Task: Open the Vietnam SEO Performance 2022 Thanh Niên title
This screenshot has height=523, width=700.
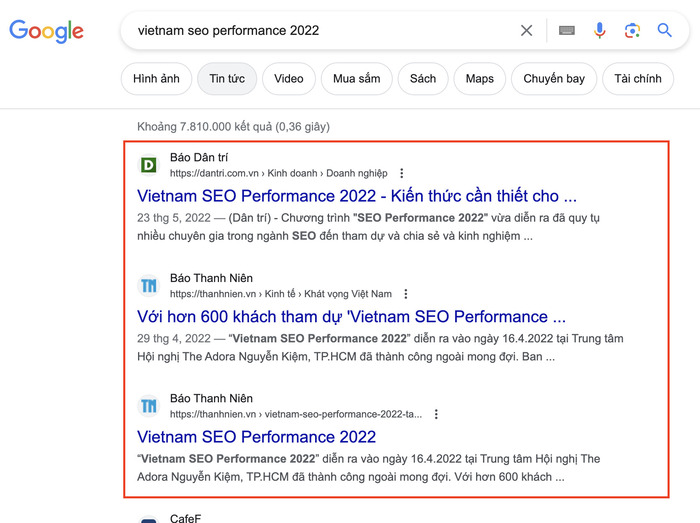Action: [257, 436]
